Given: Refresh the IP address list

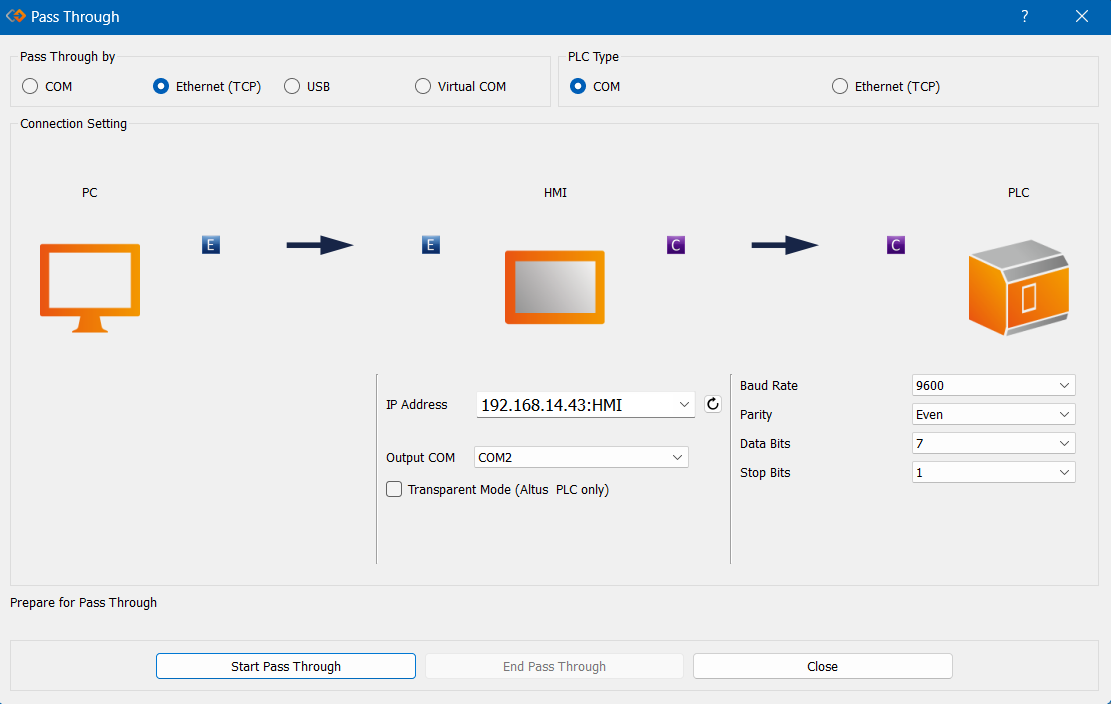Looking at the screenshot, I should [x=712, y=404].
